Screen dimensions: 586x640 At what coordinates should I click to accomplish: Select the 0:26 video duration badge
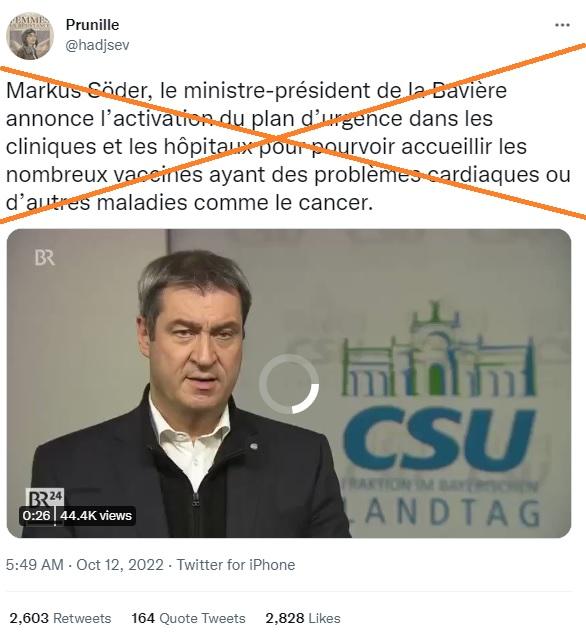[x=36, y=516]
